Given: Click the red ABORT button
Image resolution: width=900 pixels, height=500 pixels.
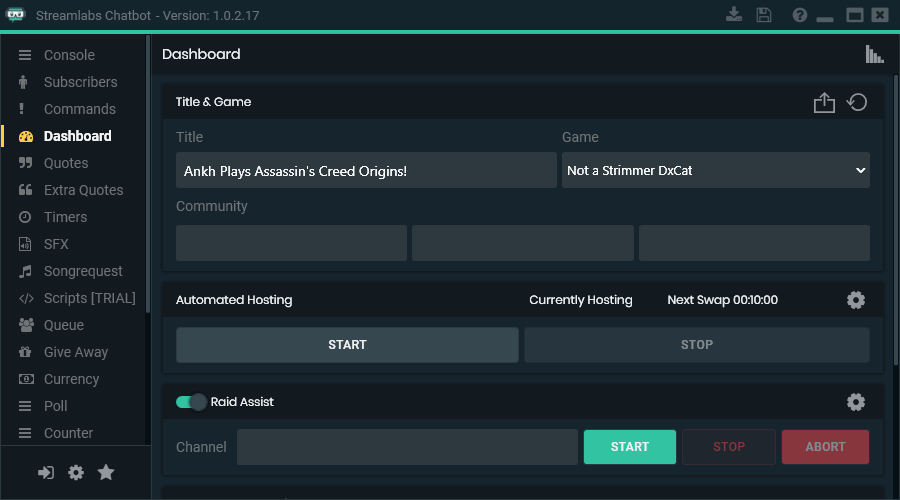Looking at the screenshot, I should coord(825,447).
